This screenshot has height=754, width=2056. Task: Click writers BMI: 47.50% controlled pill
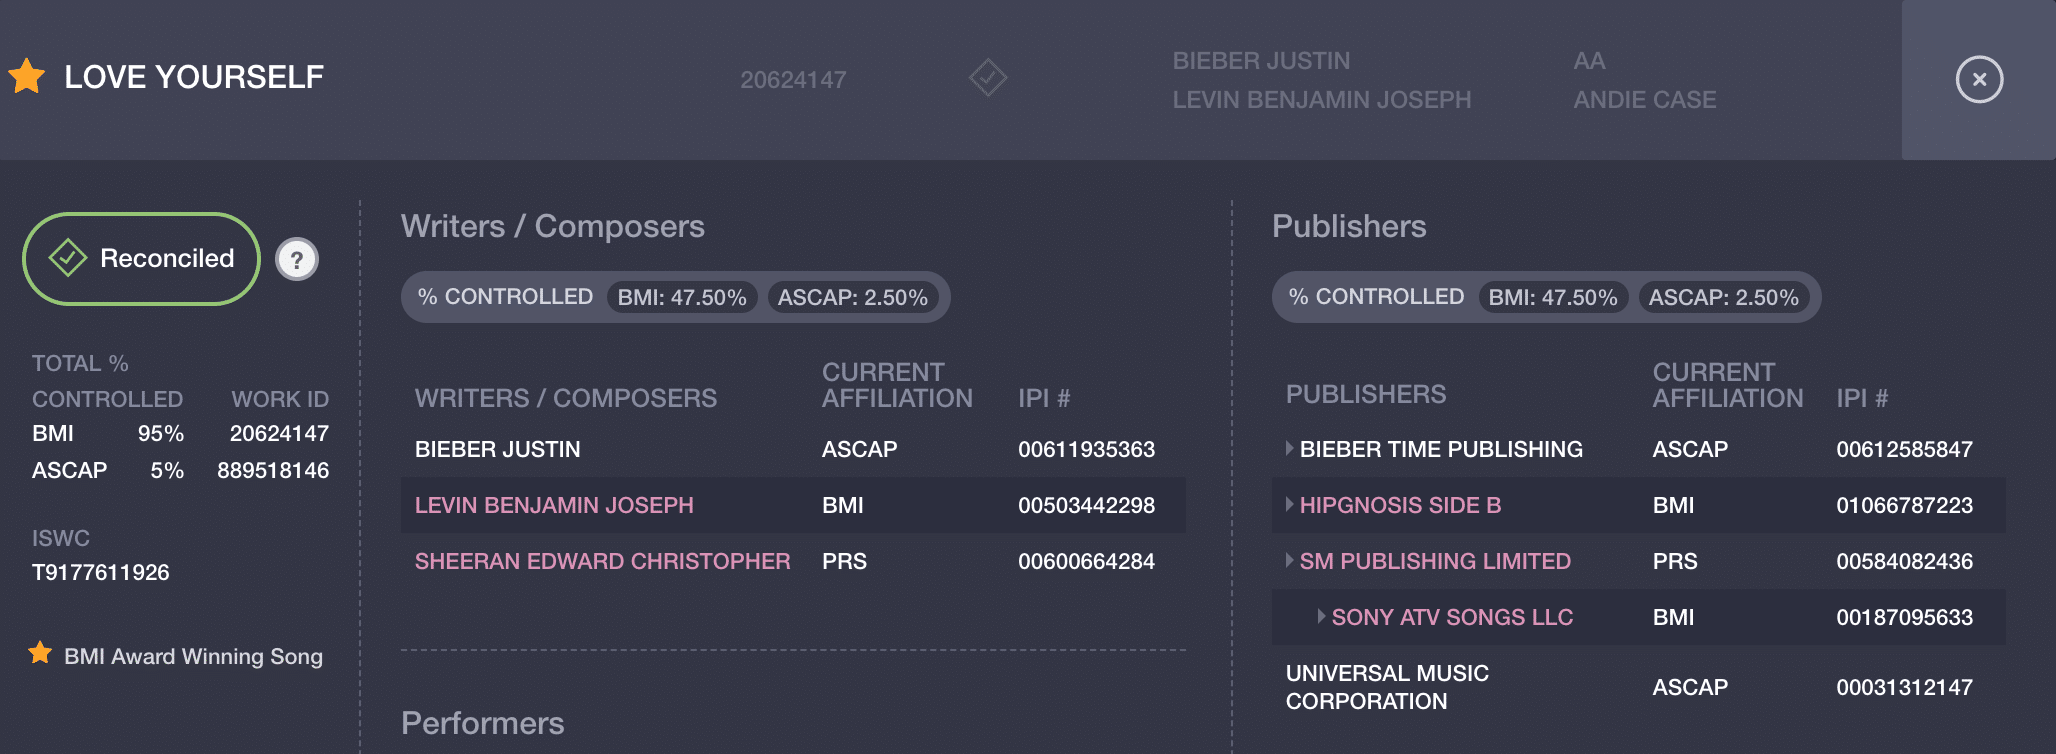pyautogui.click(x=682, y=297)
